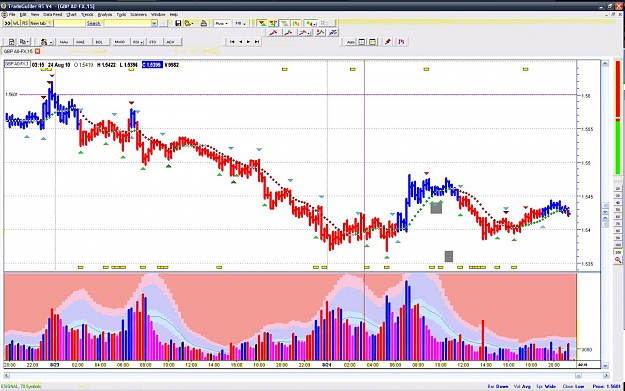Open the Help menu
The height and width of the screenshot is (391, 625).
(174, 14)
